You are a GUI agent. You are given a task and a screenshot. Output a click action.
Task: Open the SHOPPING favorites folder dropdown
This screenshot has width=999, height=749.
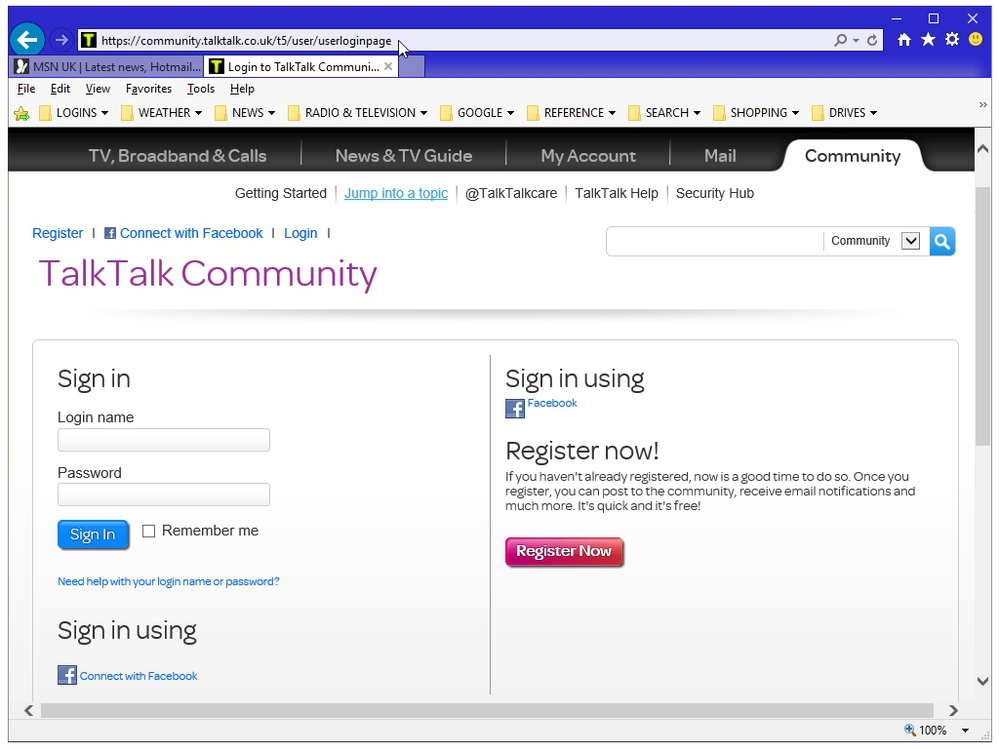coord(756,113)
